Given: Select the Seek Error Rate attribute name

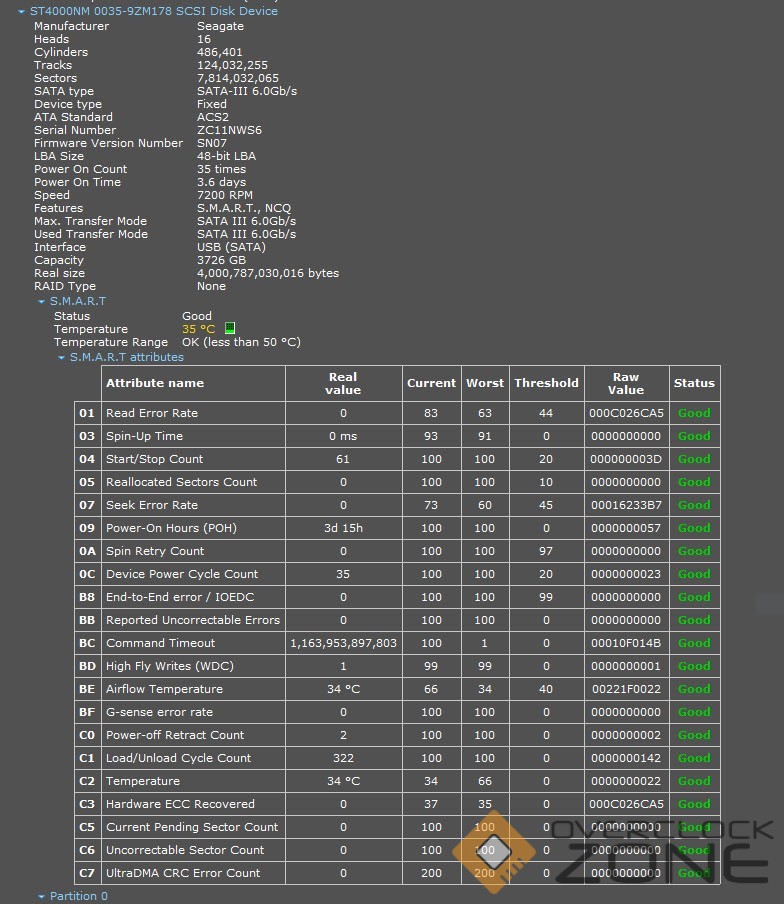Looking at the screenshot, I should point(152,505).
